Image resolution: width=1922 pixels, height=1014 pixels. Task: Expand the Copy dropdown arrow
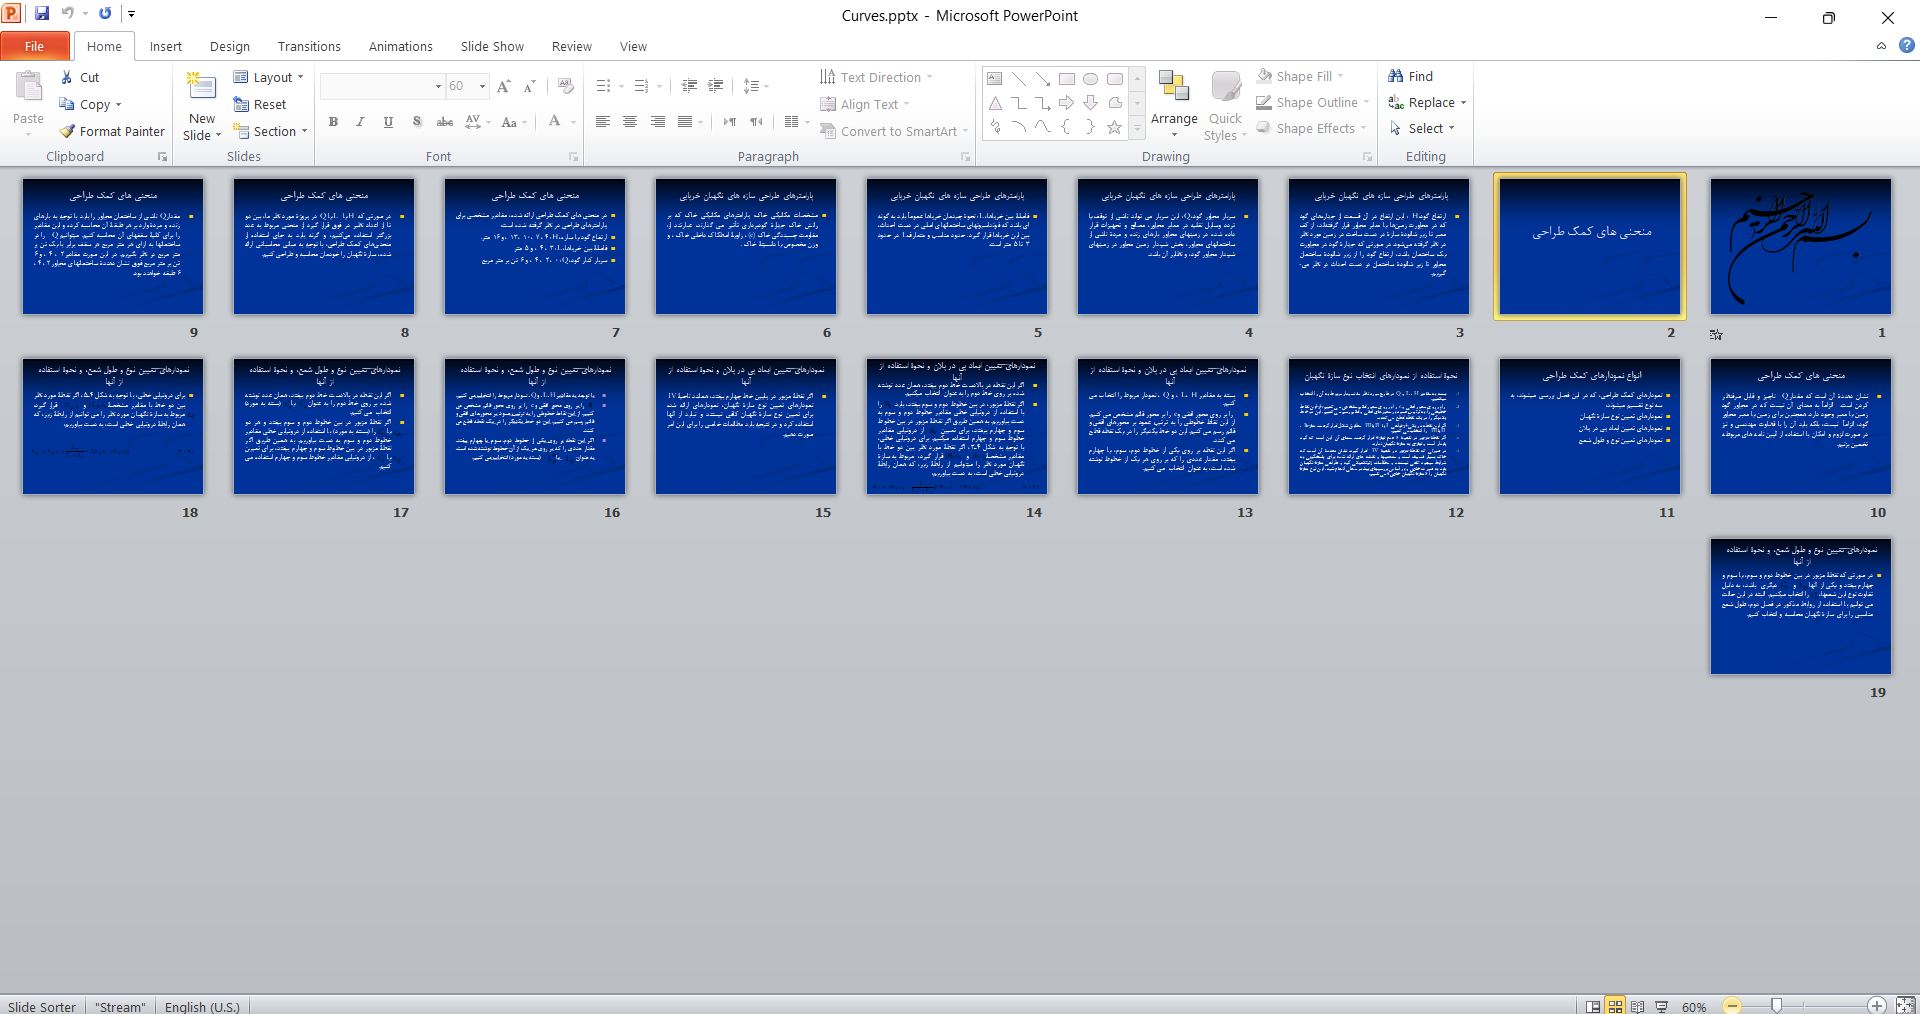tap(118, 105)
